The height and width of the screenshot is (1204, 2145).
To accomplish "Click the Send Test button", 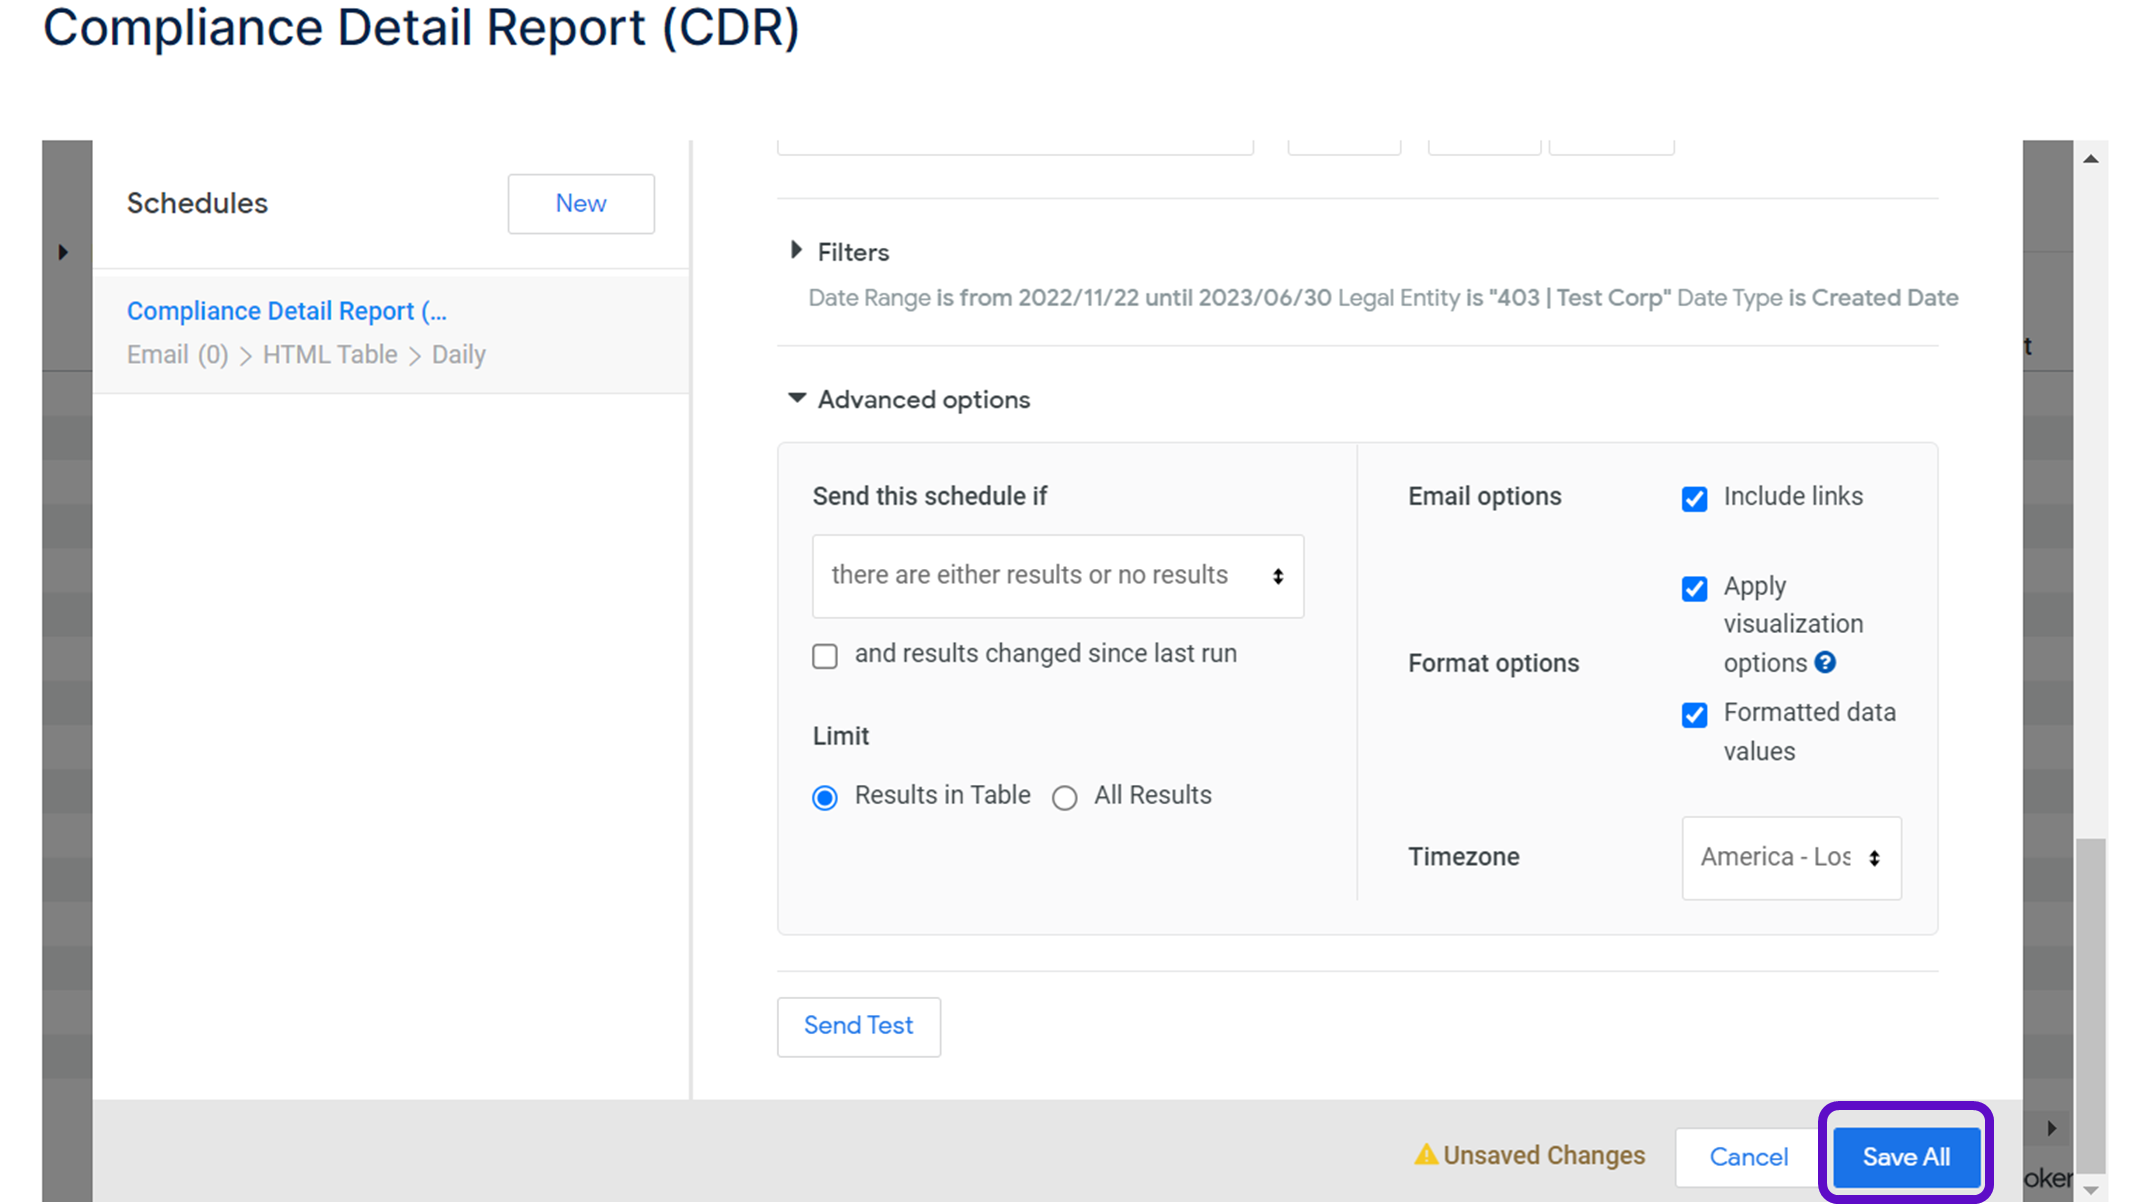I will 858,1026.
